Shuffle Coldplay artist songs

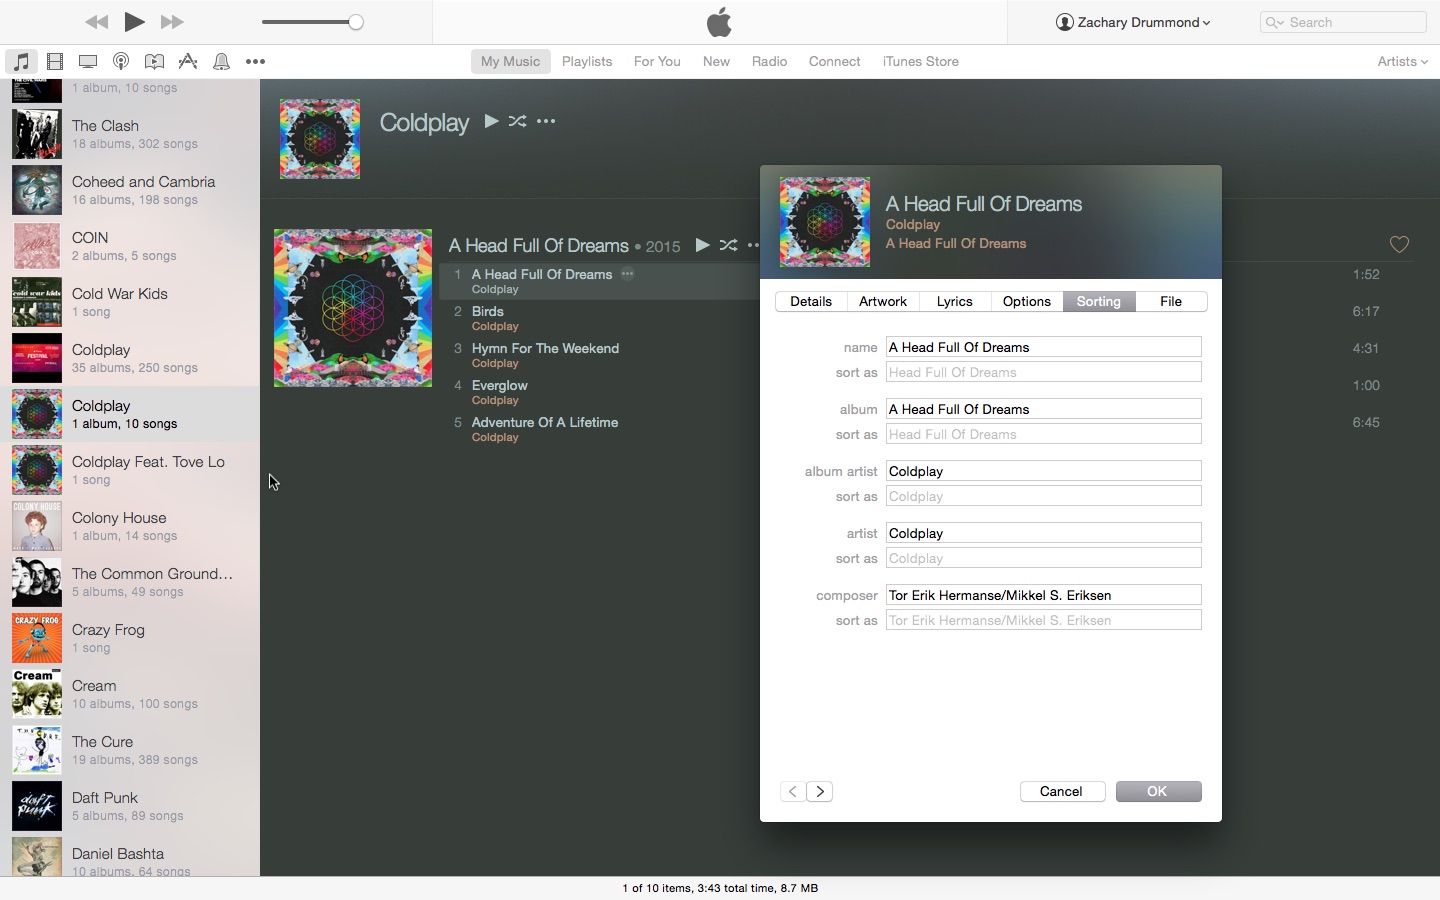(x=517, y=121)
